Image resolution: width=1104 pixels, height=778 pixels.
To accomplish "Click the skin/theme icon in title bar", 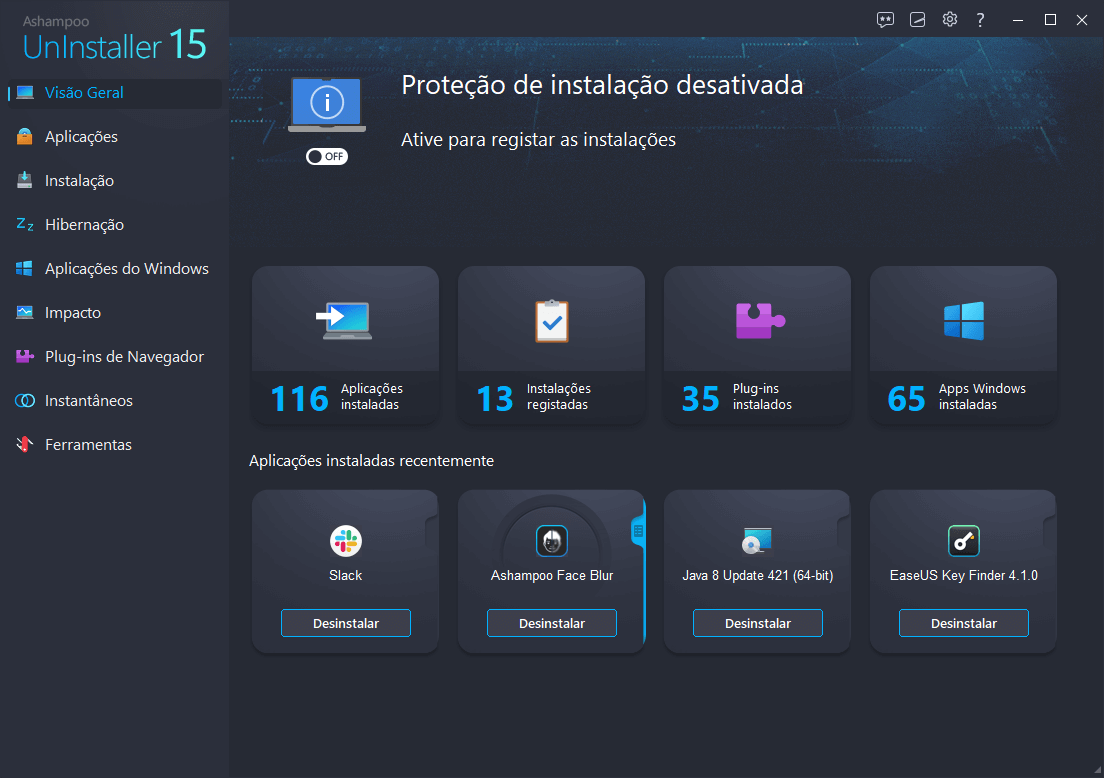I will click(x=917, y=20).
